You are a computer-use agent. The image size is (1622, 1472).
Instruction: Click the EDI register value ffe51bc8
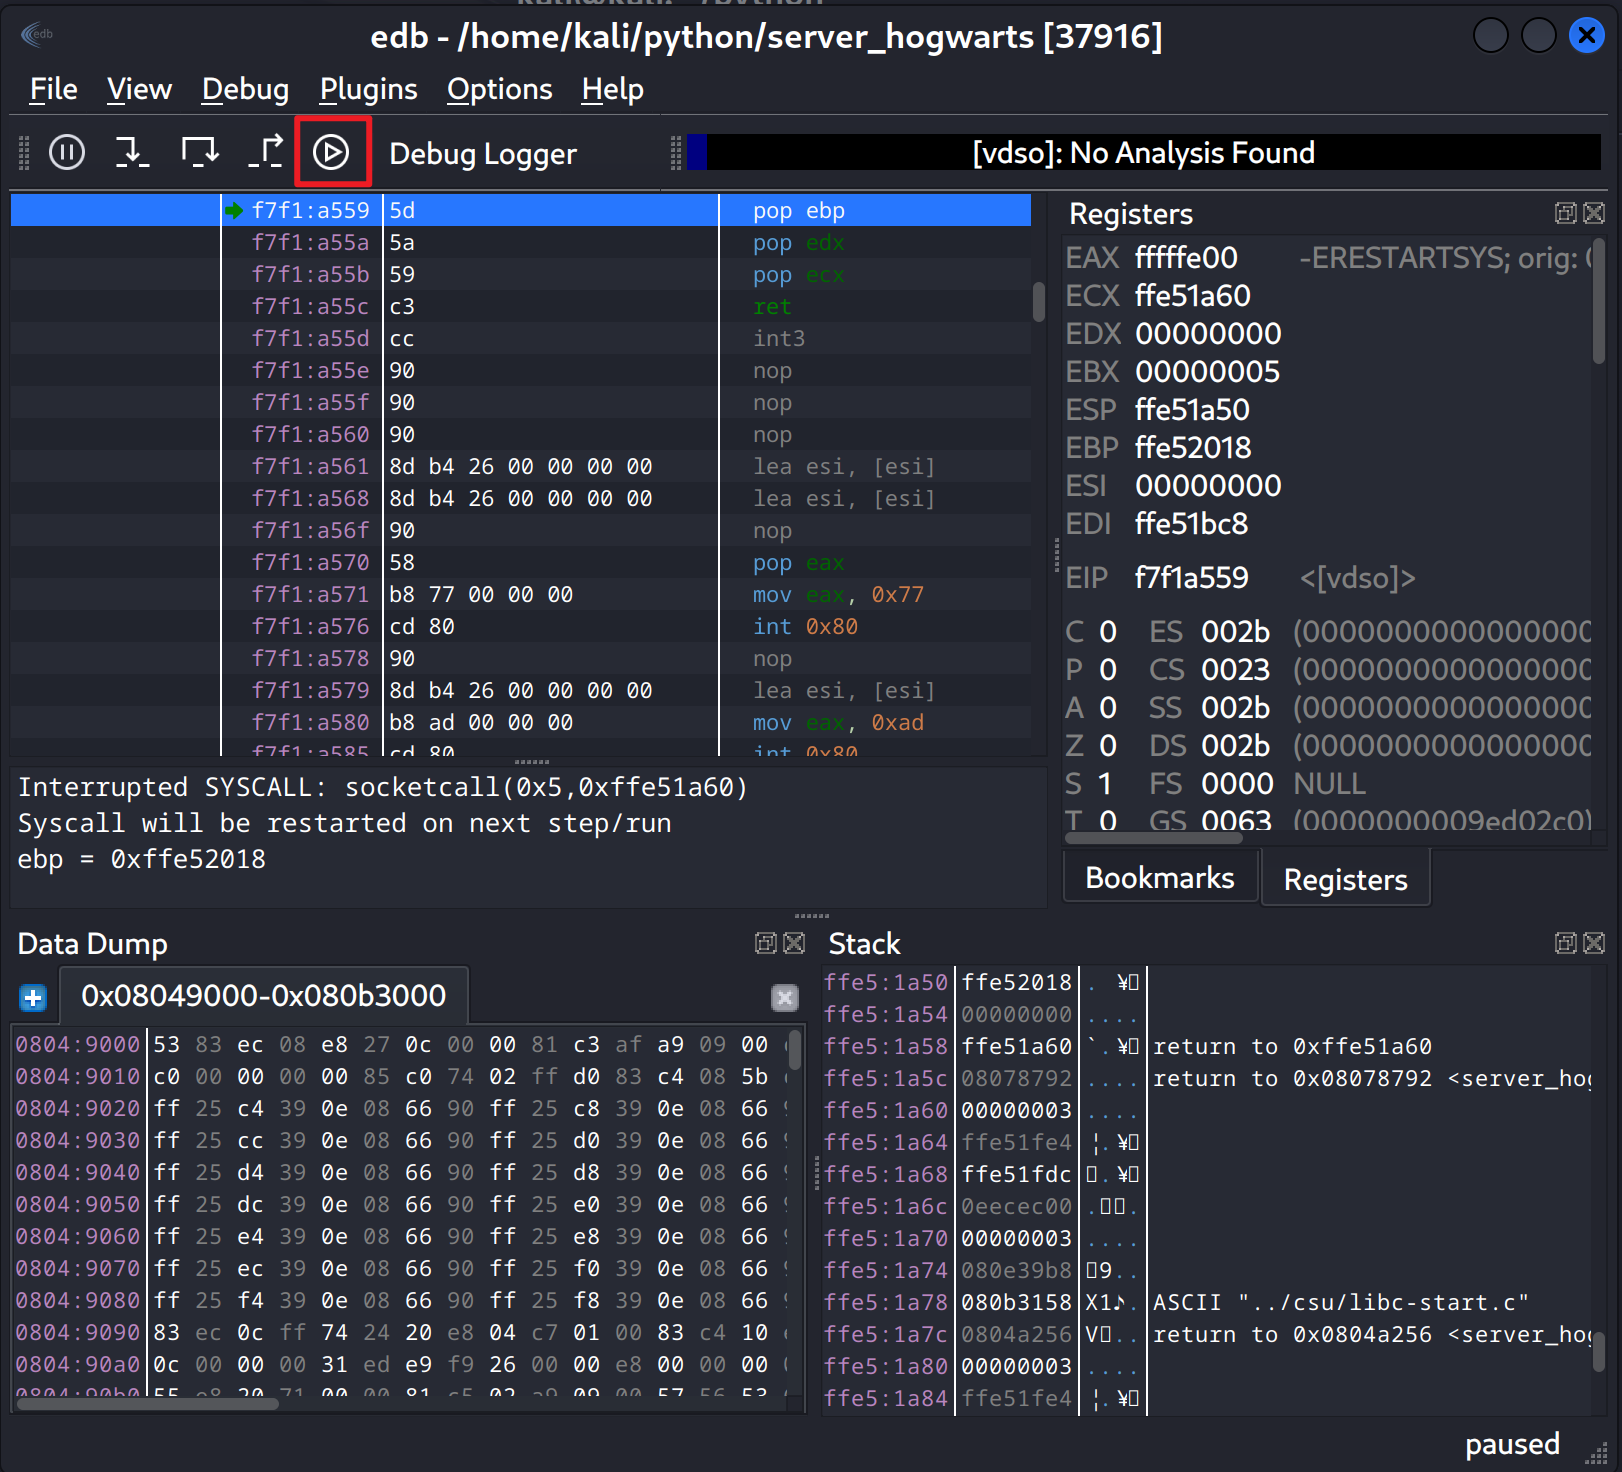(x=1191, y=524)
